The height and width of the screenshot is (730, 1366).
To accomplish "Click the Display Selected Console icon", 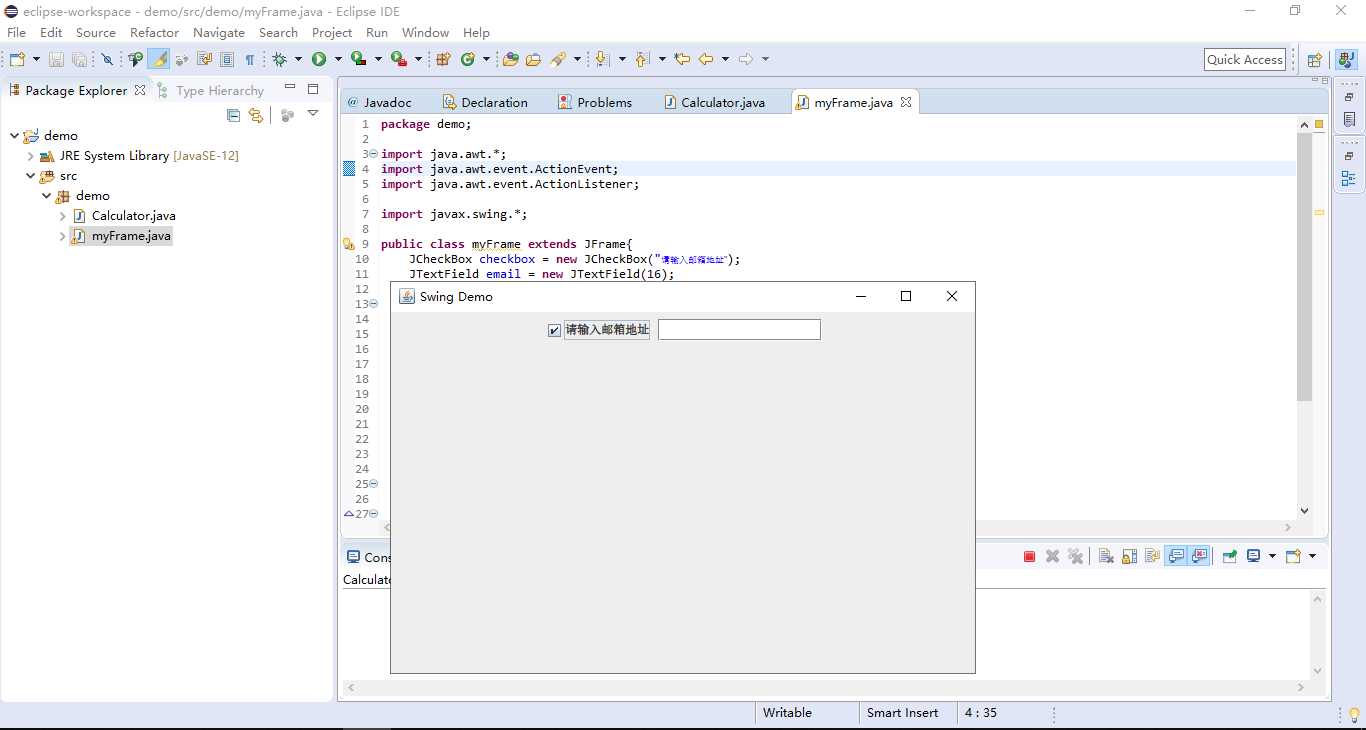I will tap(1253, 556).
